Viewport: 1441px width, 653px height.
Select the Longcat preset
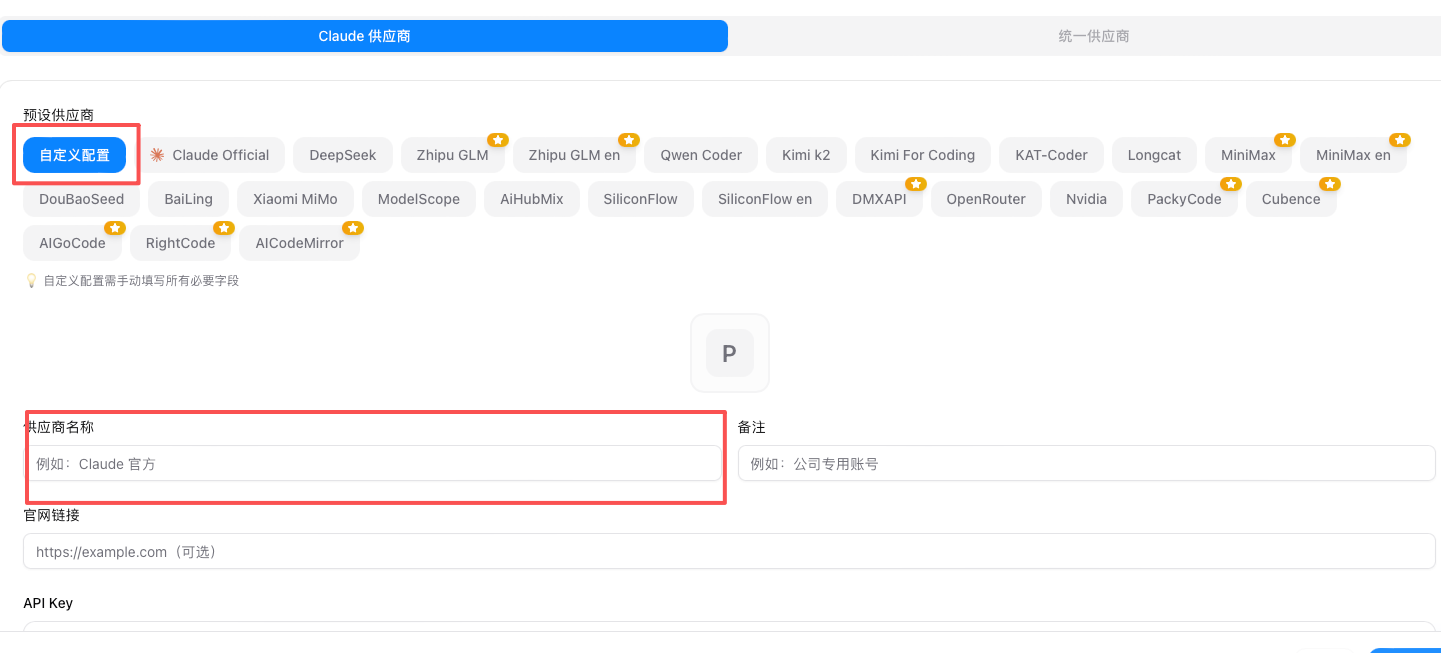coord(1154,155)
